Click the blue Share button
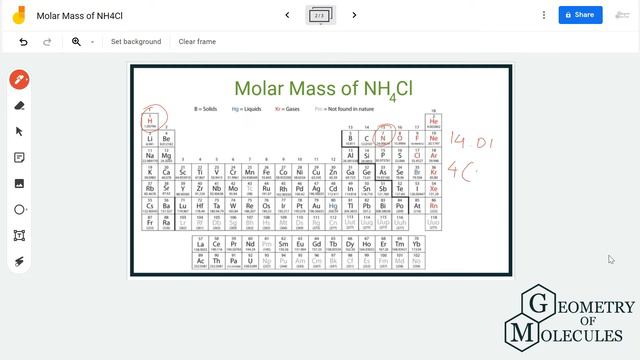 point(580,15)
